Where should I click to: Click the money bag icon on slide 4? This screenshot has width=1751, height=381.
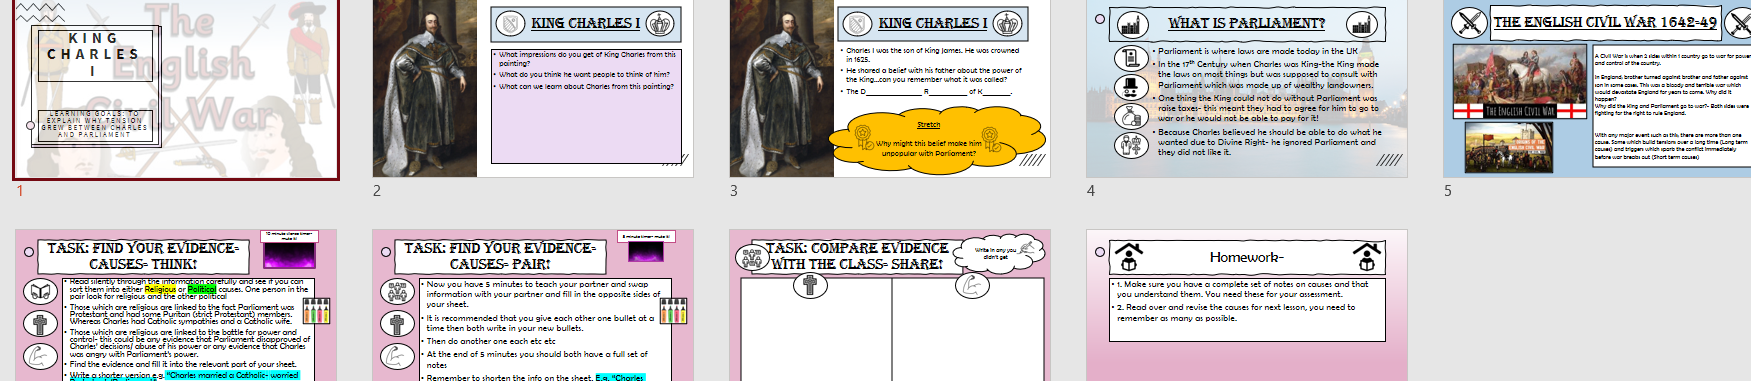coord(1131,116)
